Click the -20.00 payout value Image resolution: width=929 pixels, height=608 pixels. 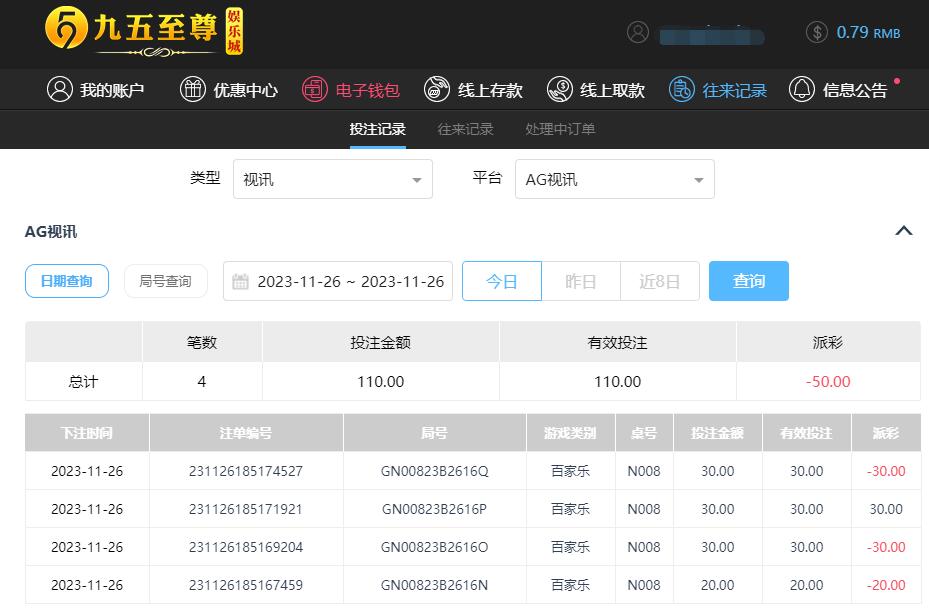pyautogui.click(x=886, y=585)
